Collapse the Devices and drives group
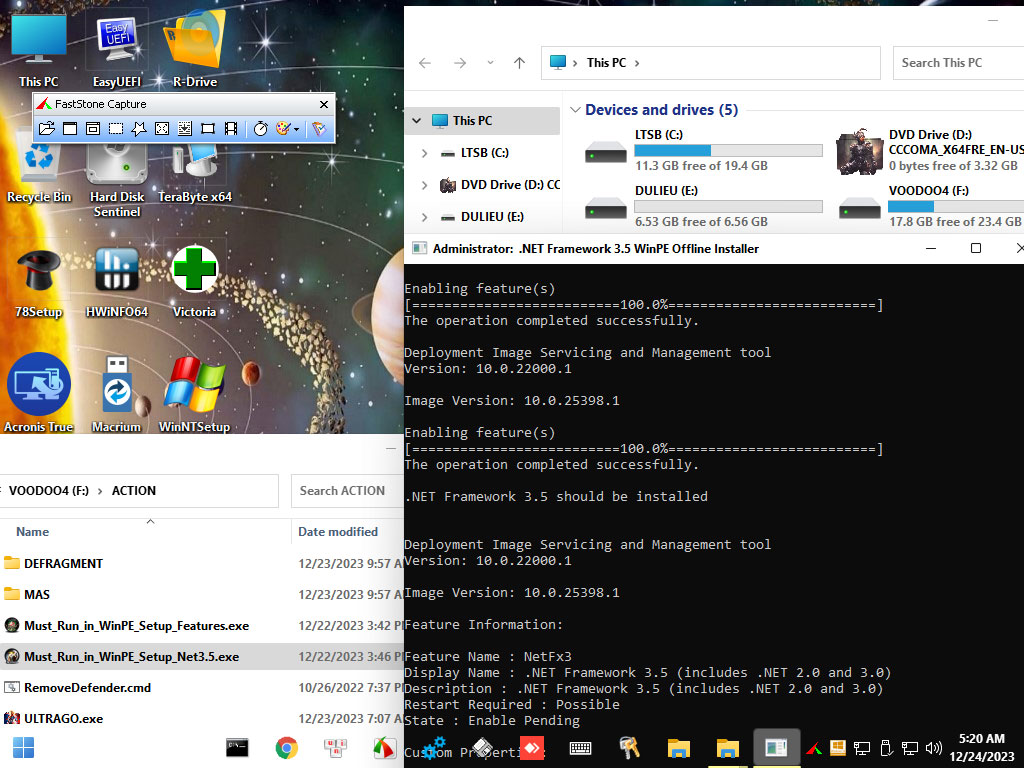 575,110
